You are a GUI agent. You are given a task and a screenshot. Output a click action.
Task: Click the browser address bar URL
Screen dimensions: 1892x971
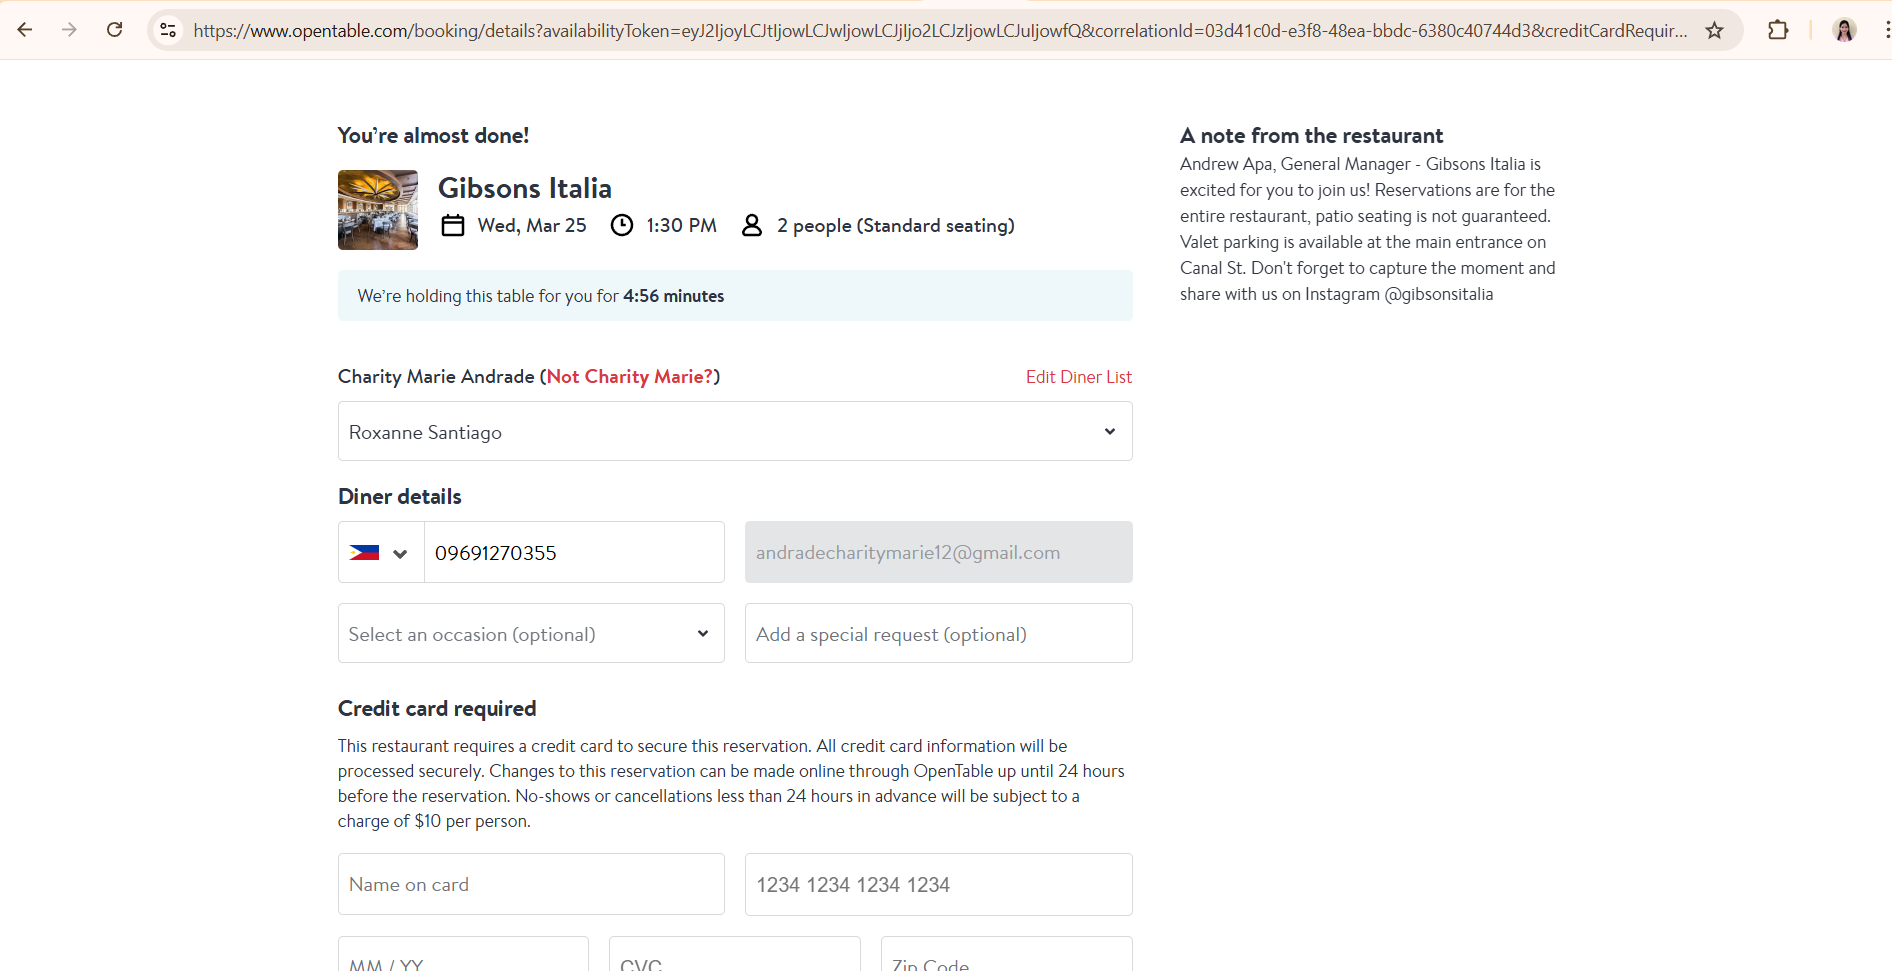coord(940,30)
